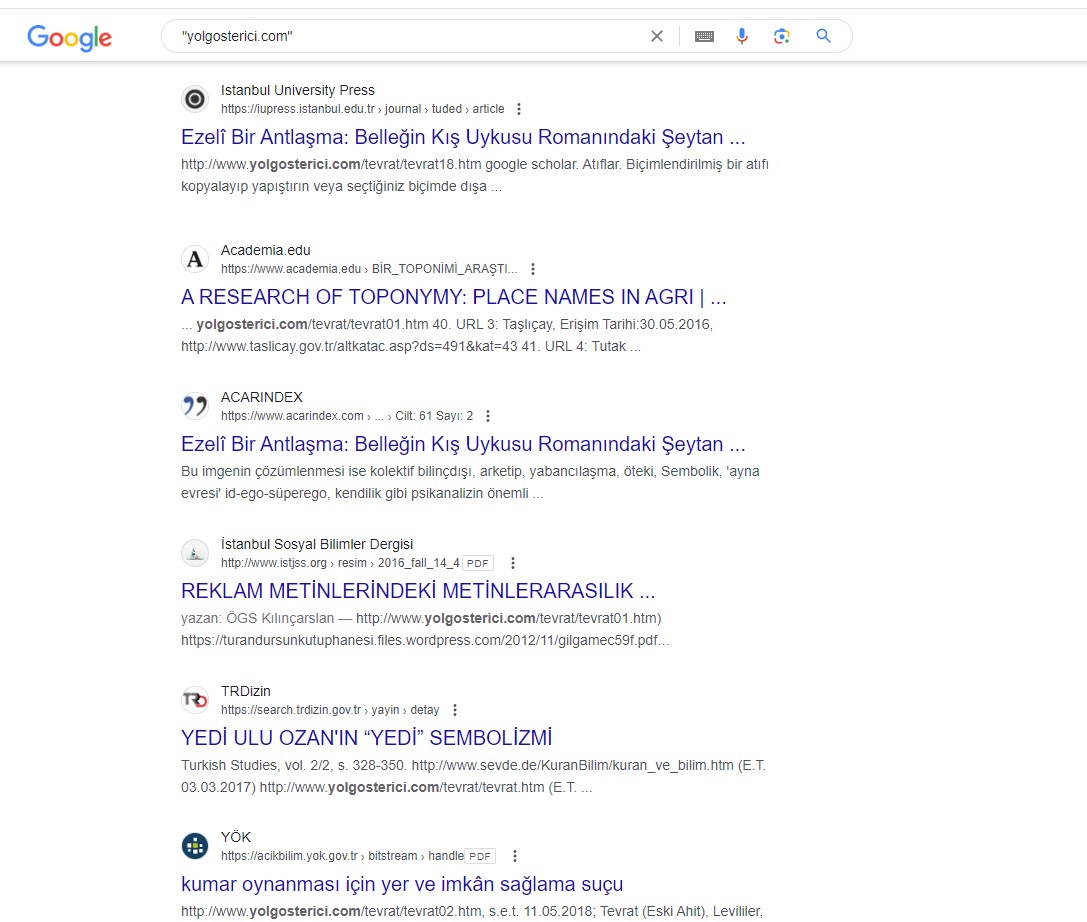Click the Istanbul University Press favicon
The image size is (1087, 922).
pyautogui.click(x=195, y=99)
